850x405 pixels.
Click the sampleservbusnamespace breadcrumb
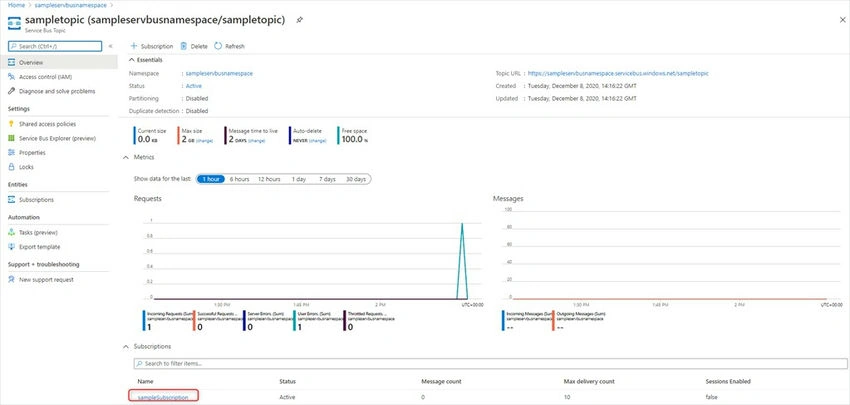pos(69,5)
